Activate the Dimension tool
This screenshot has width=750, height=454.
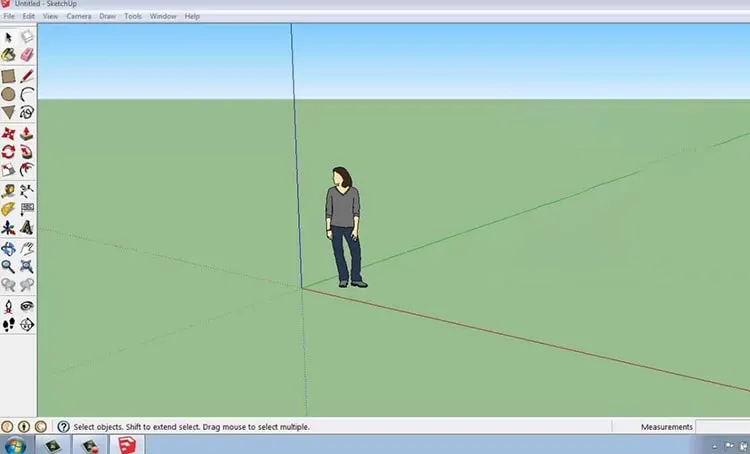pyautogui.click(x=27, y=191)
